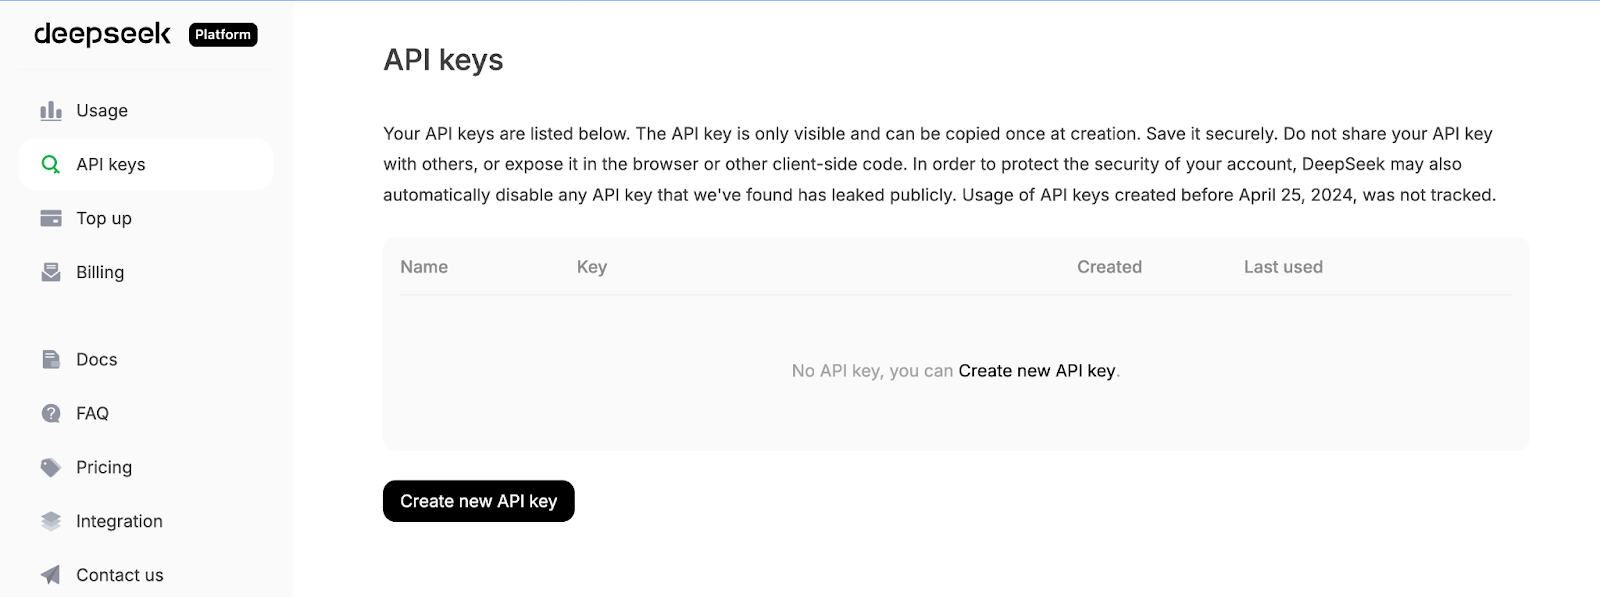This screenshot has height=597, width=1600.
Task: Go to the Top up page
Action: pos(146,218)
